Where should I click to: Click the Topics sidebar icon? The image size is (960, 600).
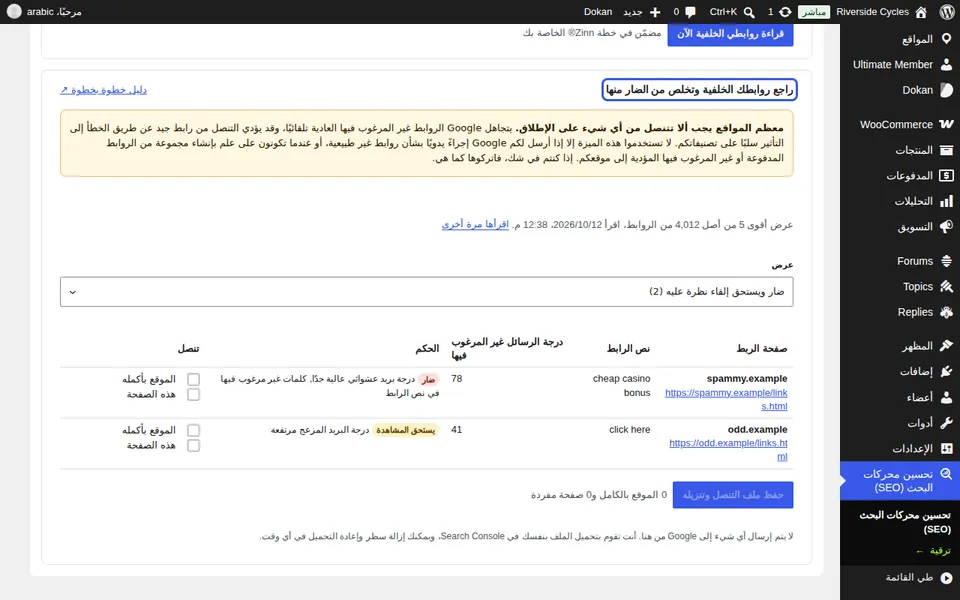tap(946, 287)
